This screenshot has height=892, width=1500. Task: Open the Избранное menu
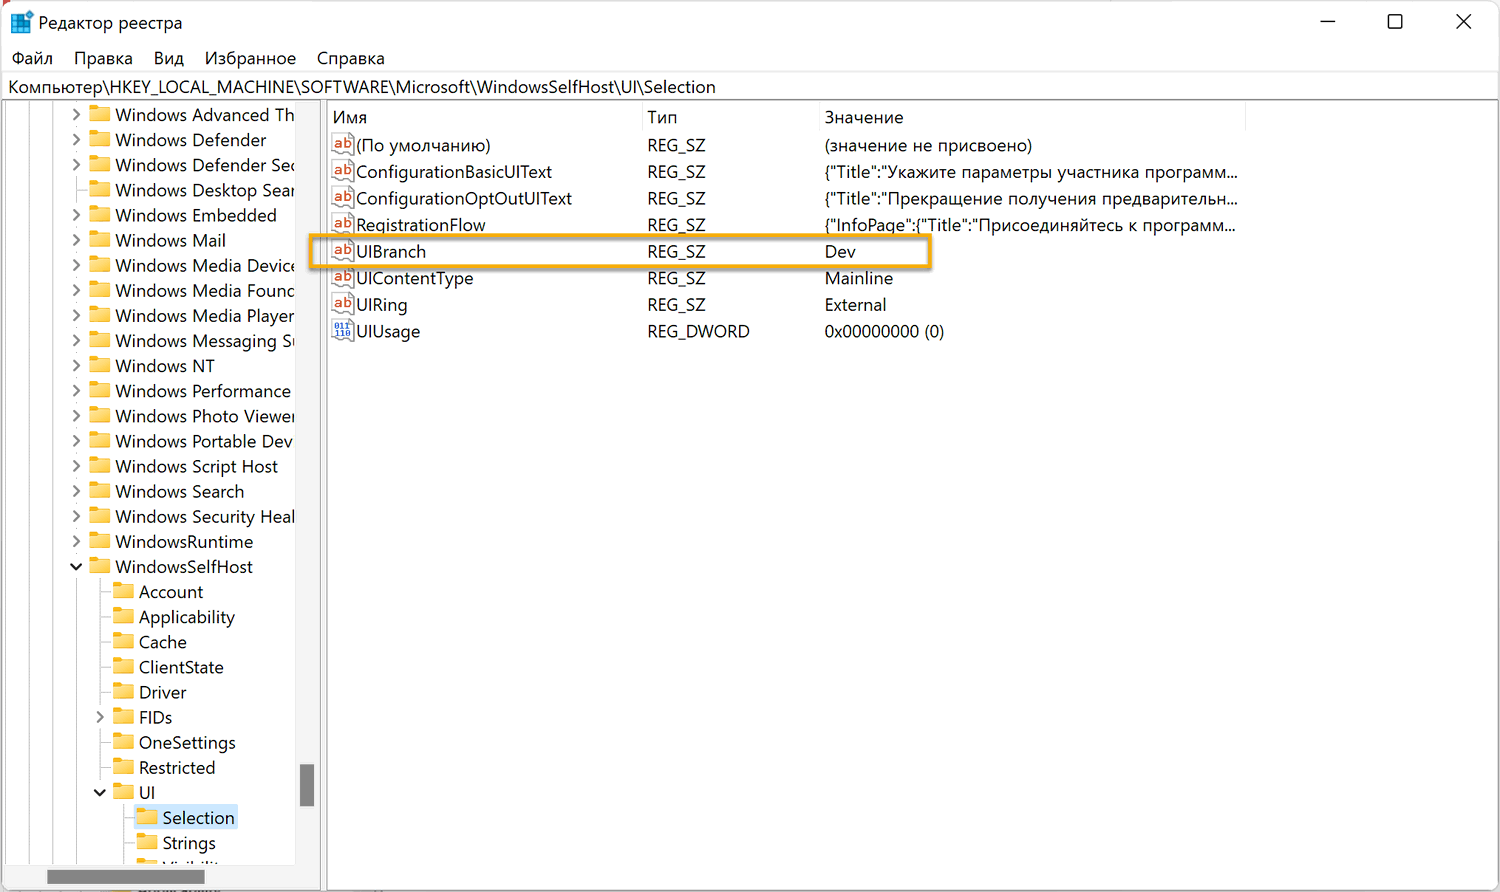(250, 58)
